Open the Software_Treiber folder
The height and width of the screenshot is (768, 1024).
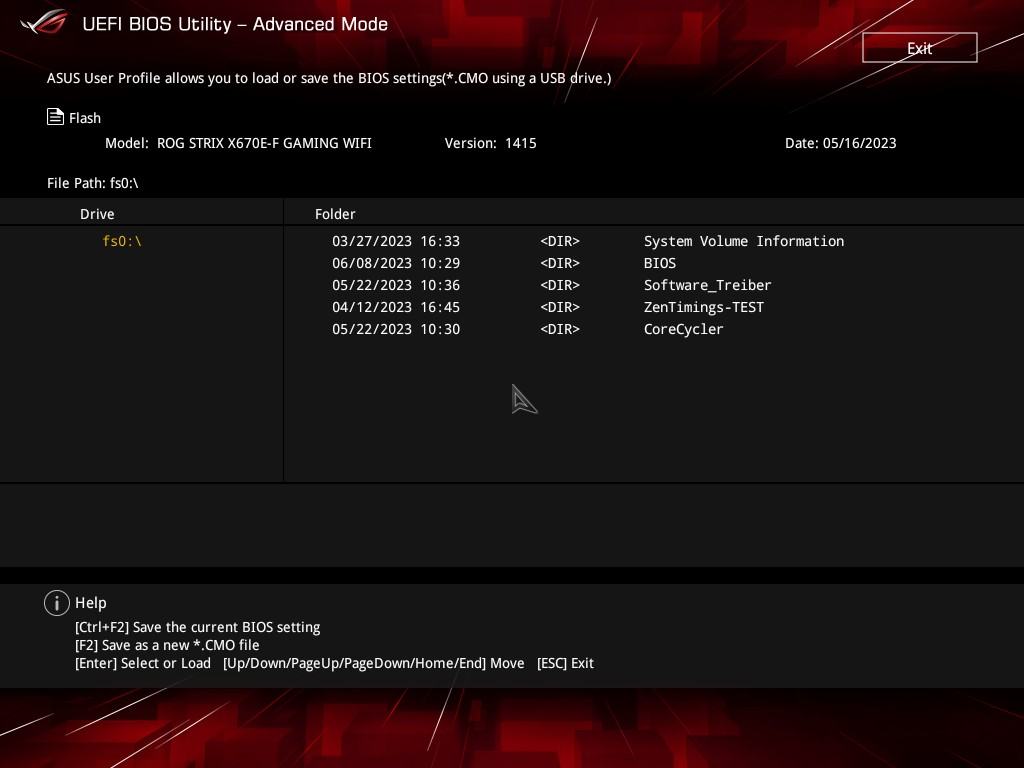pyautogui.click(x=707, y=285)
